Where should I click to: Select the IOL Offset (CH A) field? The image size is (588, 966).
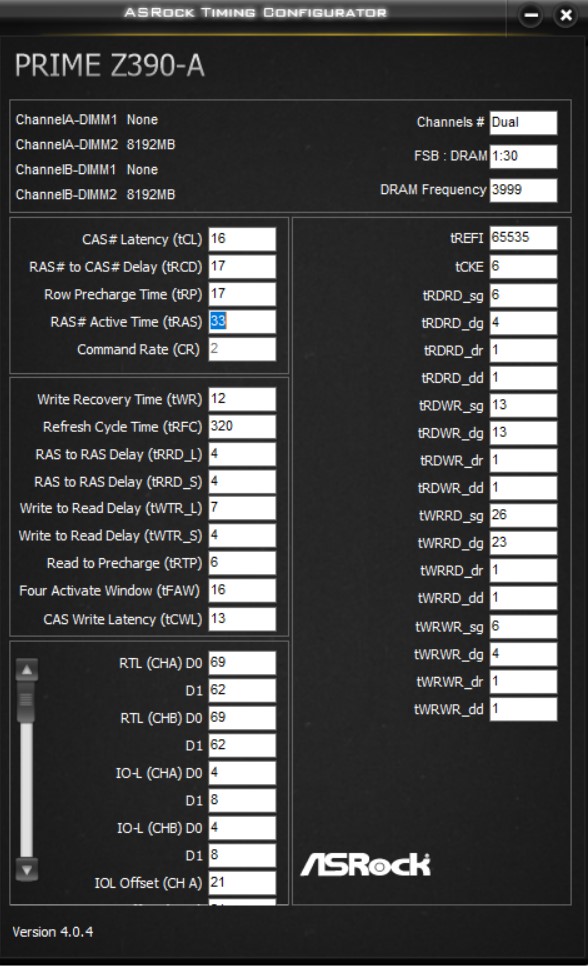[x=242, y=883]
